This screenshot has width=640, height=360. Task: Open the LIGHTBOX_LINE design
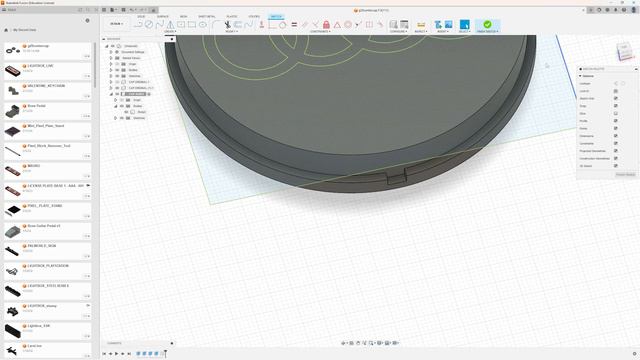coord(47,71)
